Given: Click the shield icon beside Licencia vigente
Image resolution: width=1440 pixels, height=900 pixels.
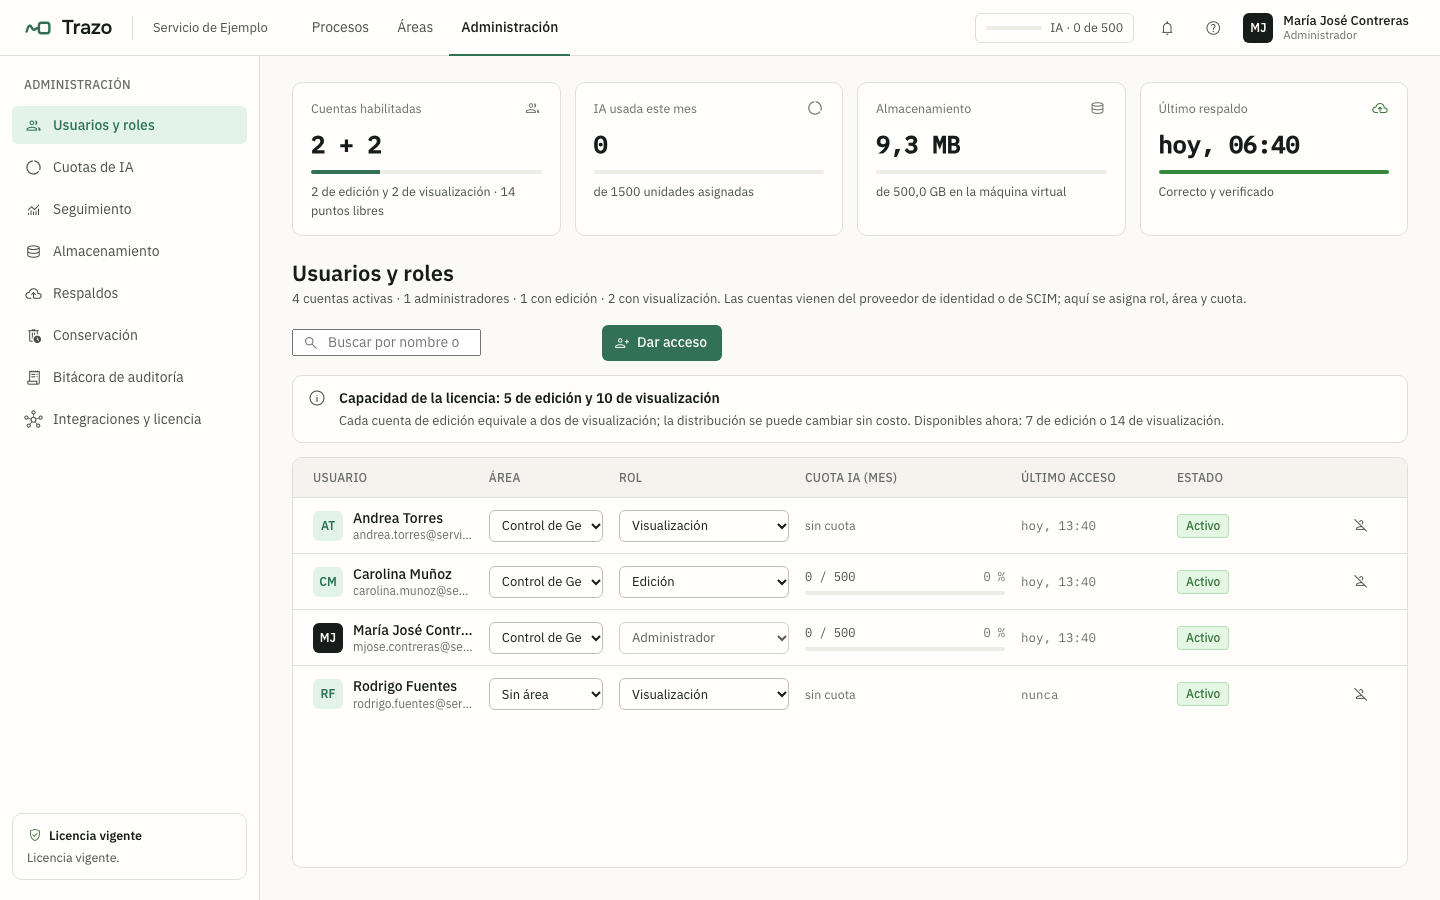Looking at the screenshot, I should [35, 835].
